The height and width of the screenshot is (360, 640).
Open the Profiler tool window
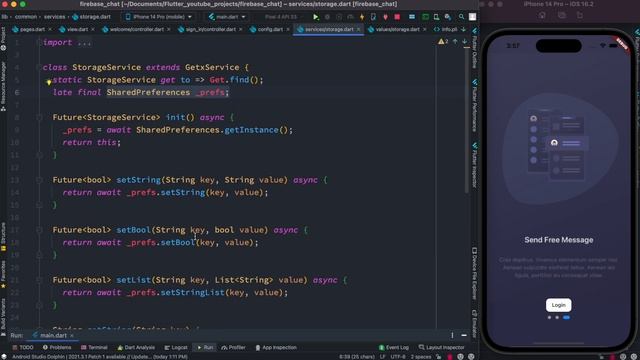(233, 347)
